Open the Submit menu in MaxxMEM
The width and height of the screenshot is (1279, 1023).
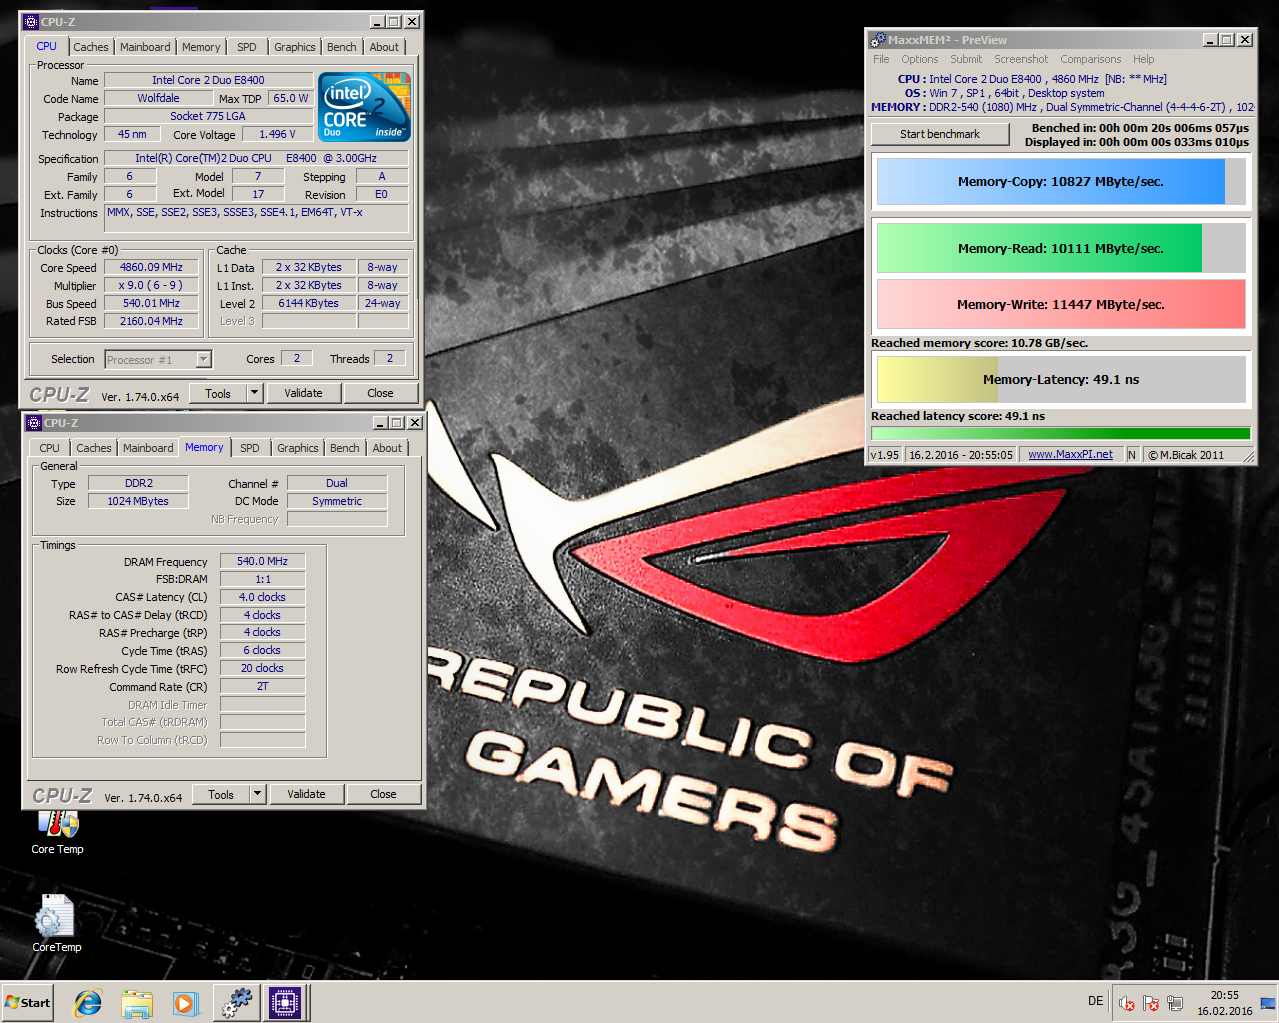point(966,59)
